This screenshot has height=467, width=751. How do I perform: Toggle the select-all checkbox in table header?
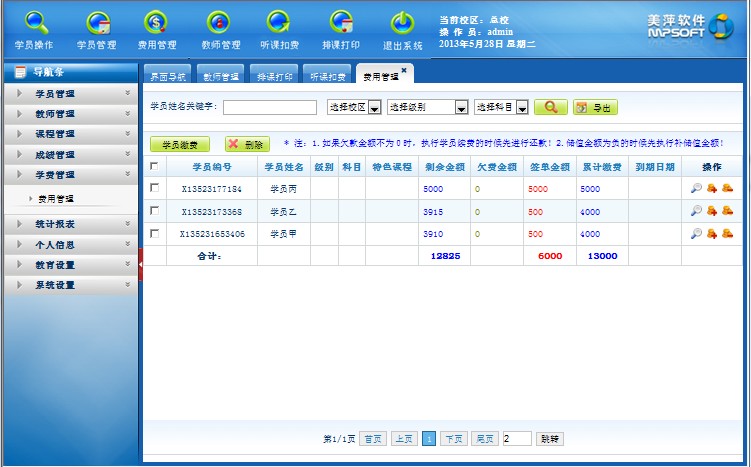[154, 166]
